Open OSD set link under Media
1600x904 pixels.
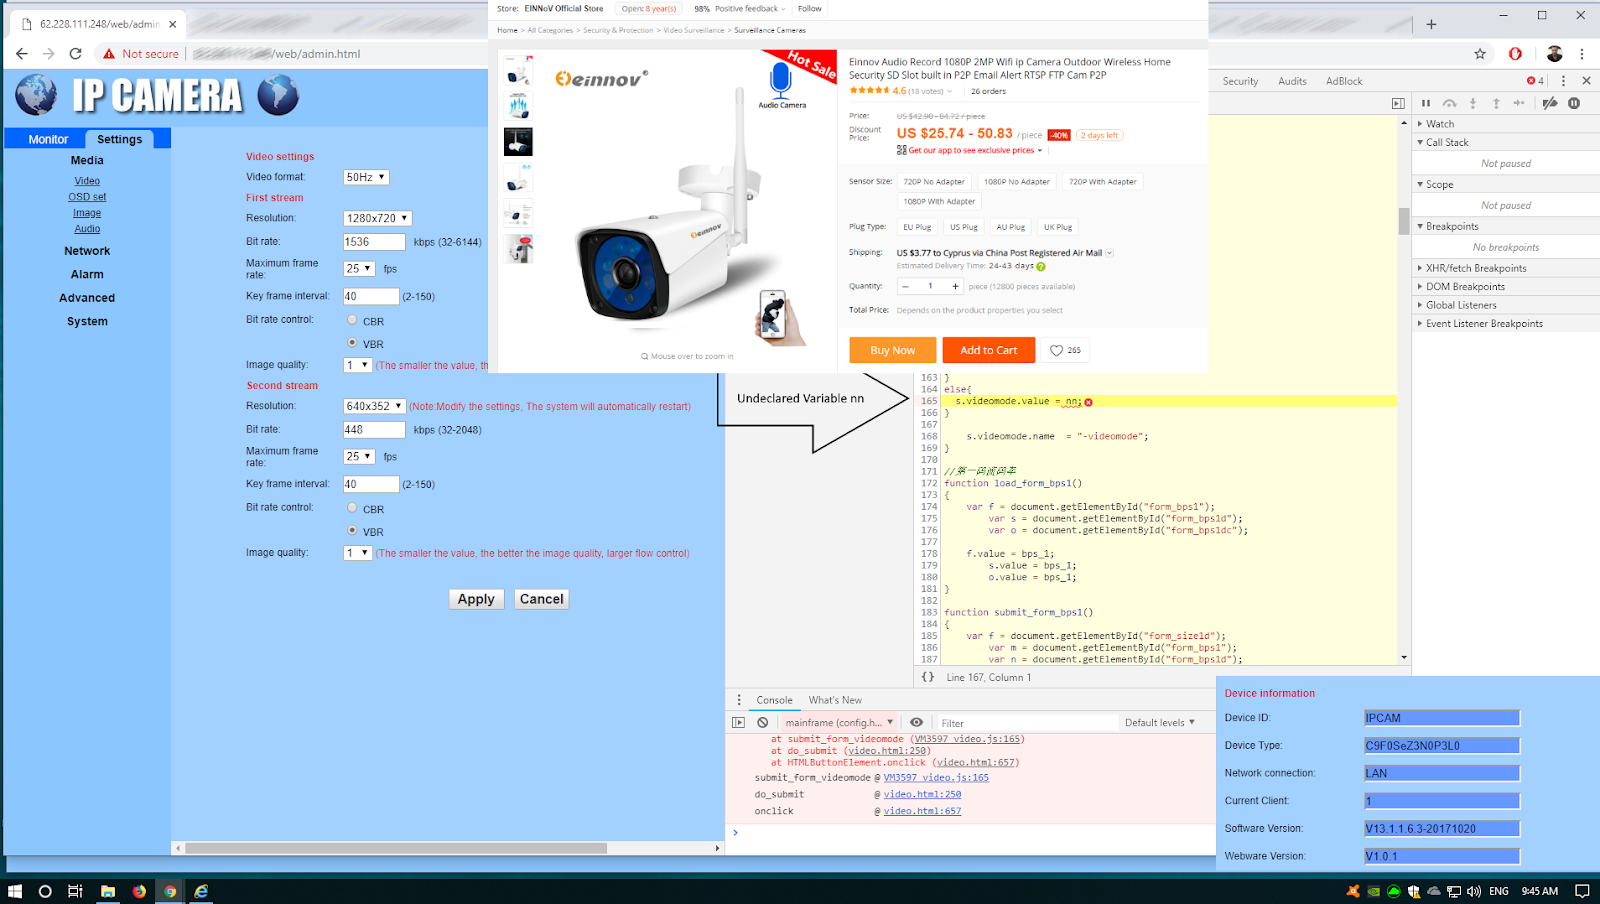point(87,197)
